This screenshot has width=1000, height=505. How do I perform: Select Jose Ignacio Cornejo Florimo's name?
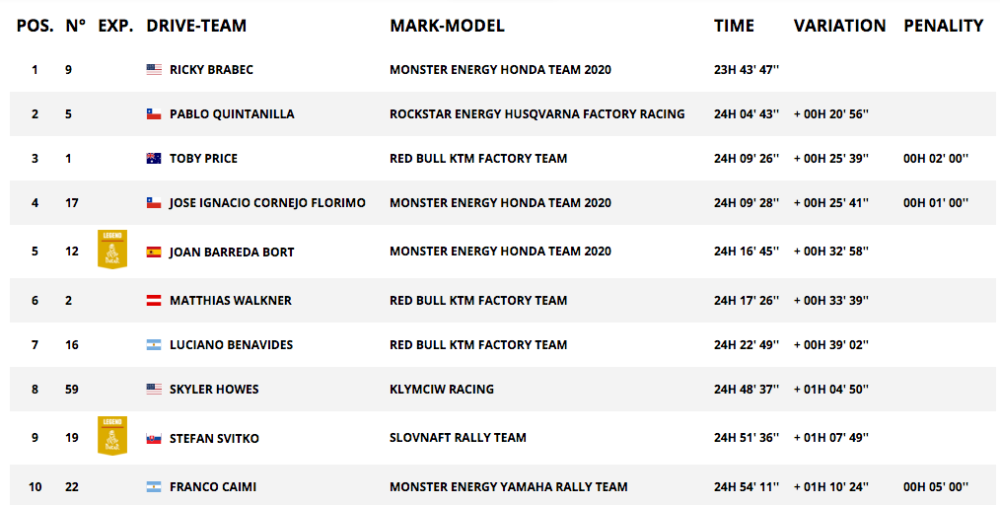coord(267,202)
